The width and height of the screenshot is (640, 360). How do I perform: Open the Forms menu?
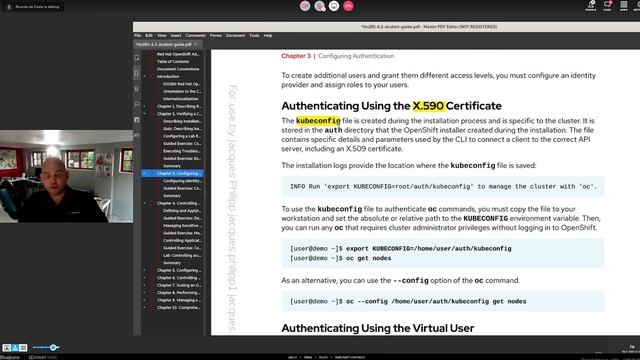[x=216, y=36]
